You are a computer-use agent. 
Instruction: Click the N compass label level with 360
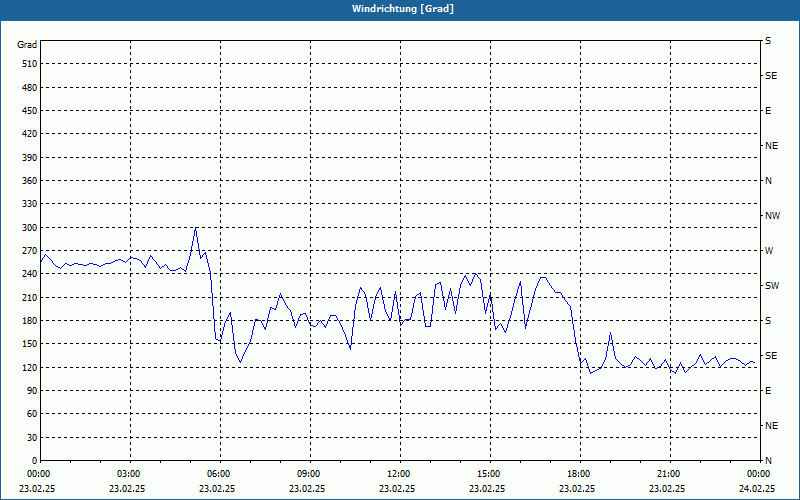pyautogui.click(x=768, y=181)
